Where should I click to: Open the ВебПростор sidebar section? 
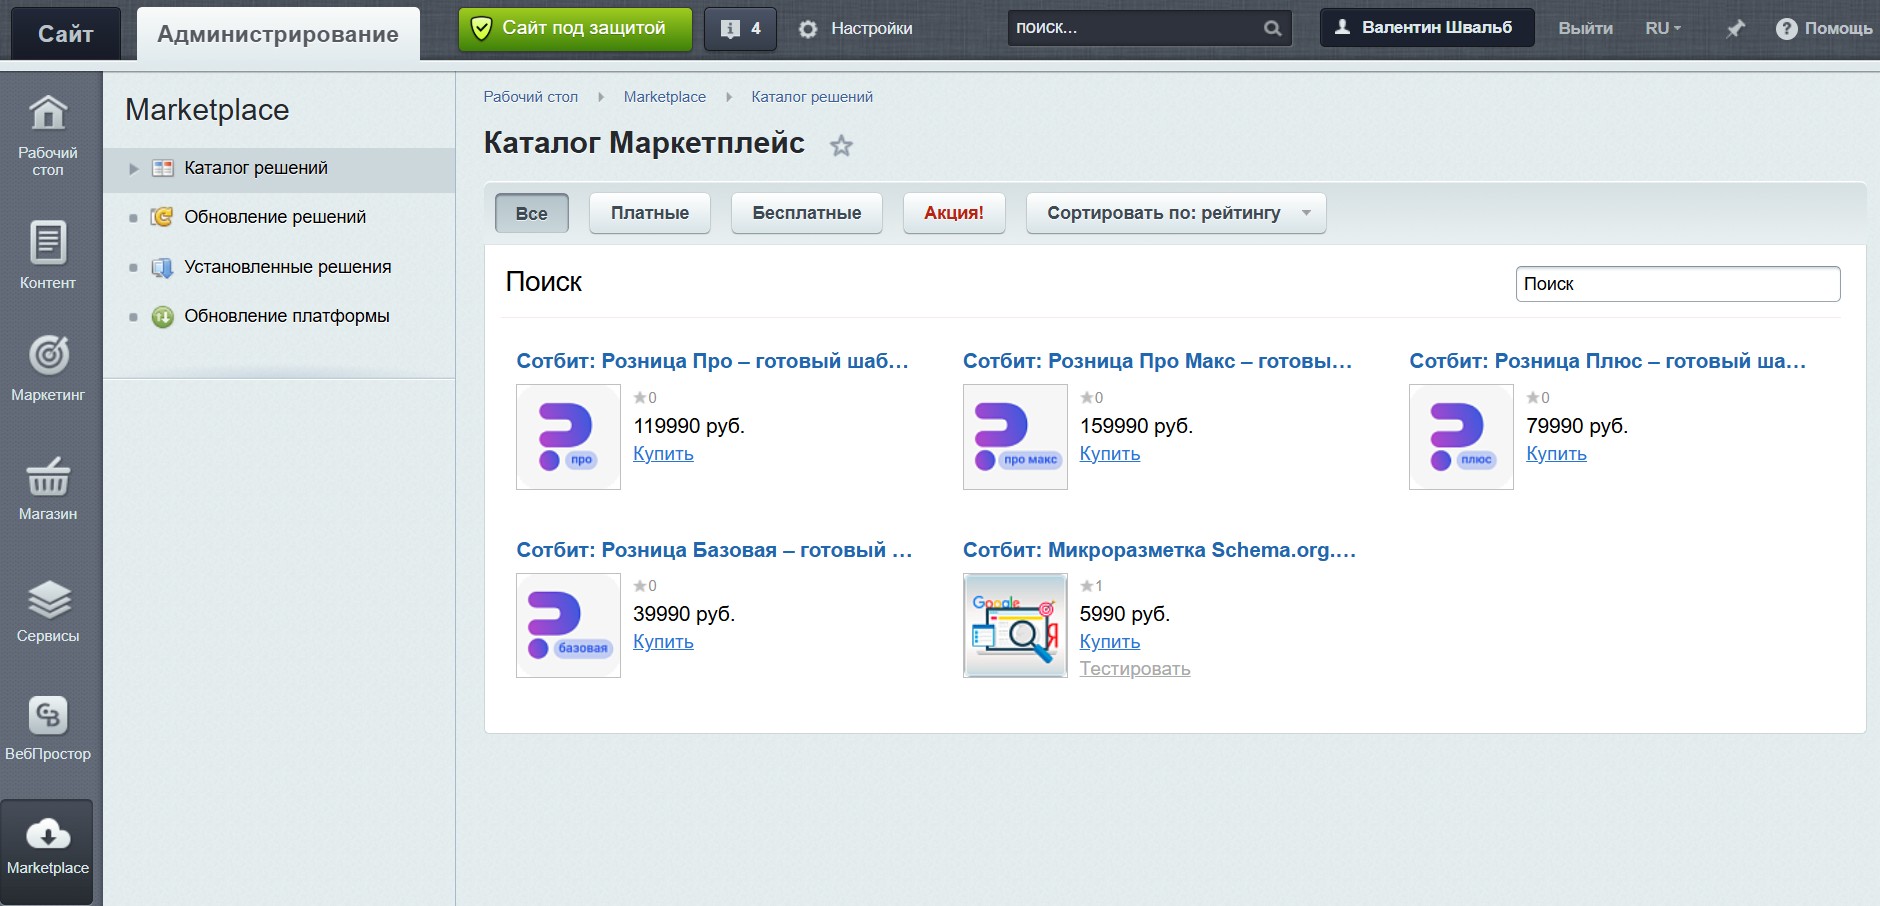48,728
